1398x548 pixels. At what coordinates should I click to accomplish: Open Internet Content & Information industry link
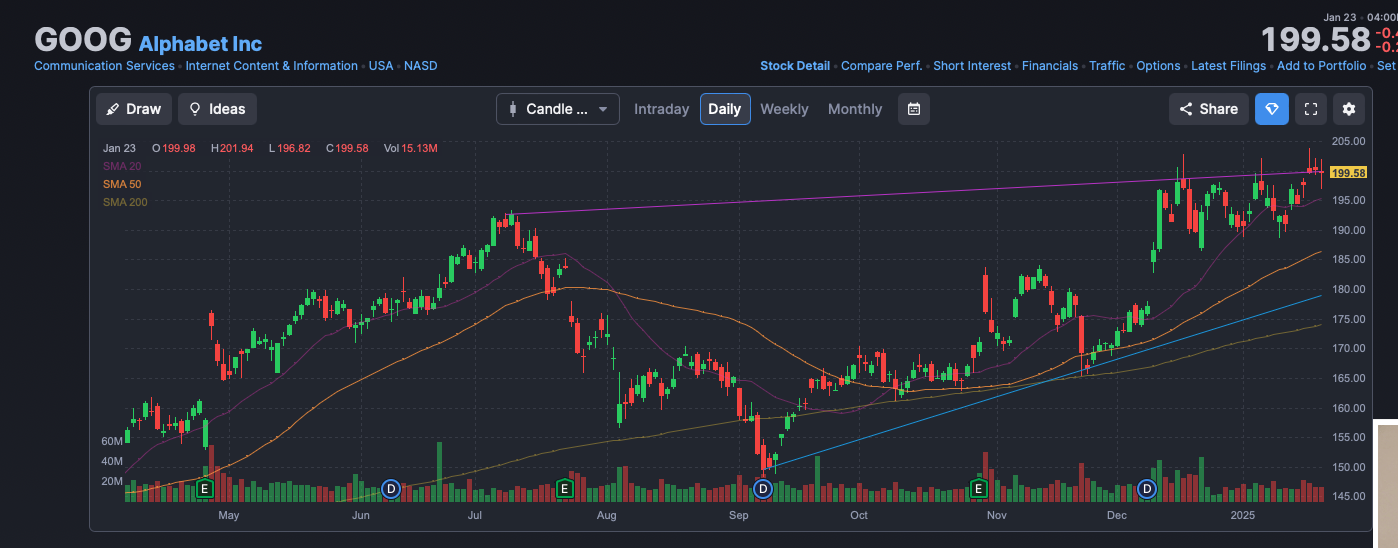(272, 66)
